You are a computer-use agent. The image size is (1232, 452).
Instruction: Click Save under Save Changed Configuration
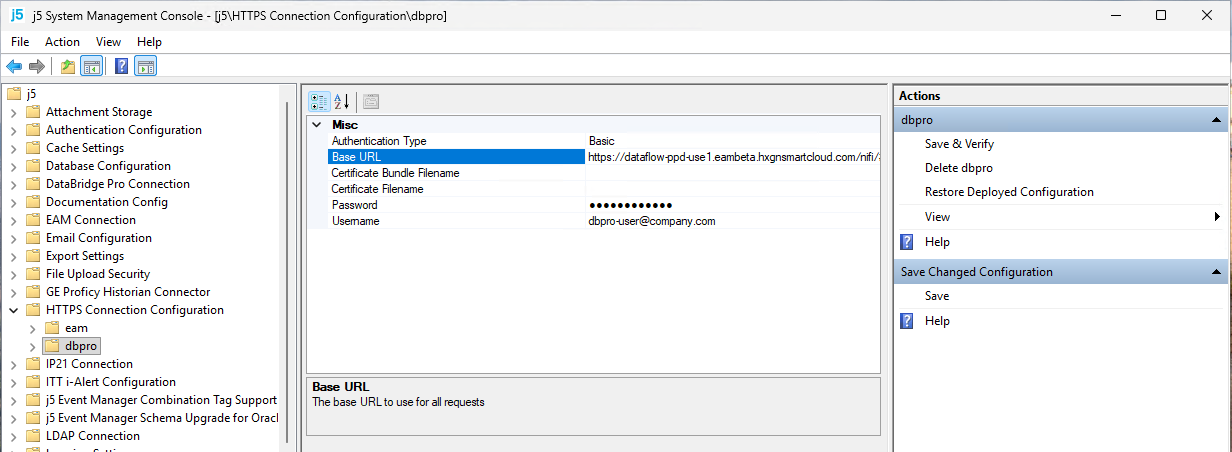pyautogui.click(x=937, y=296)
